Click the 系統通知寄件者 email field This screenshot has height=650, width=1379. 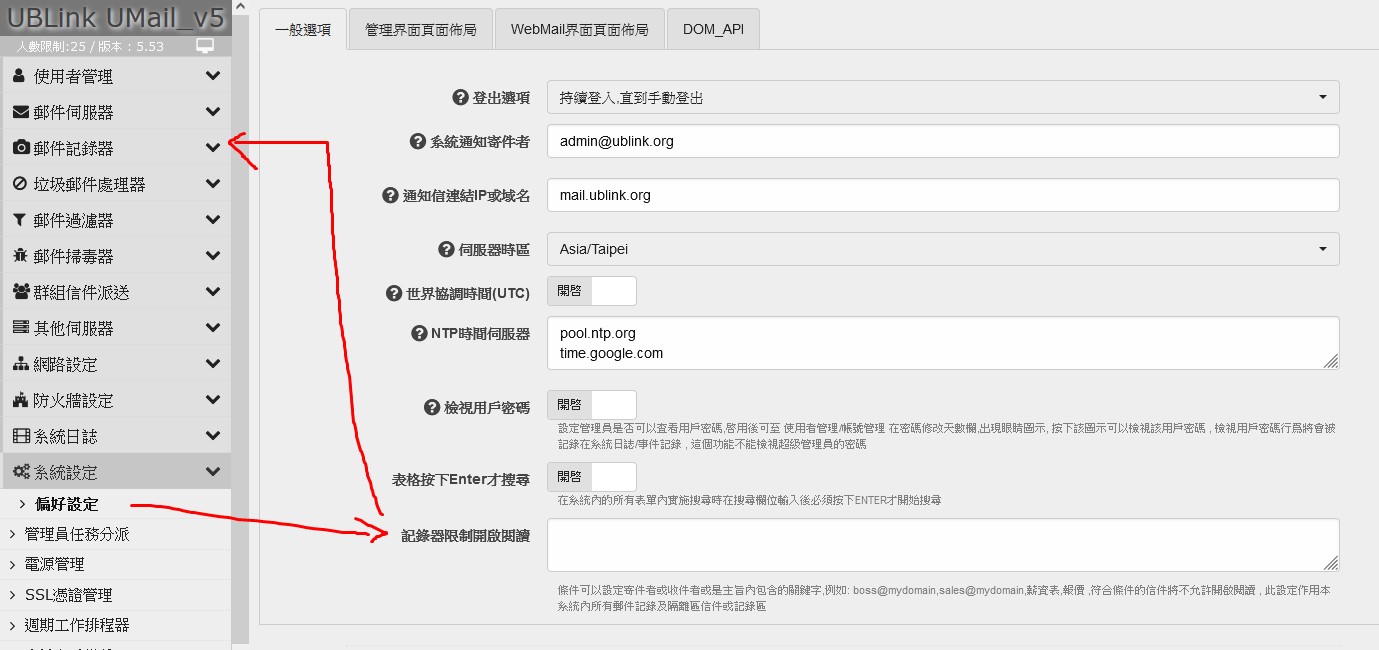[942, 141]
